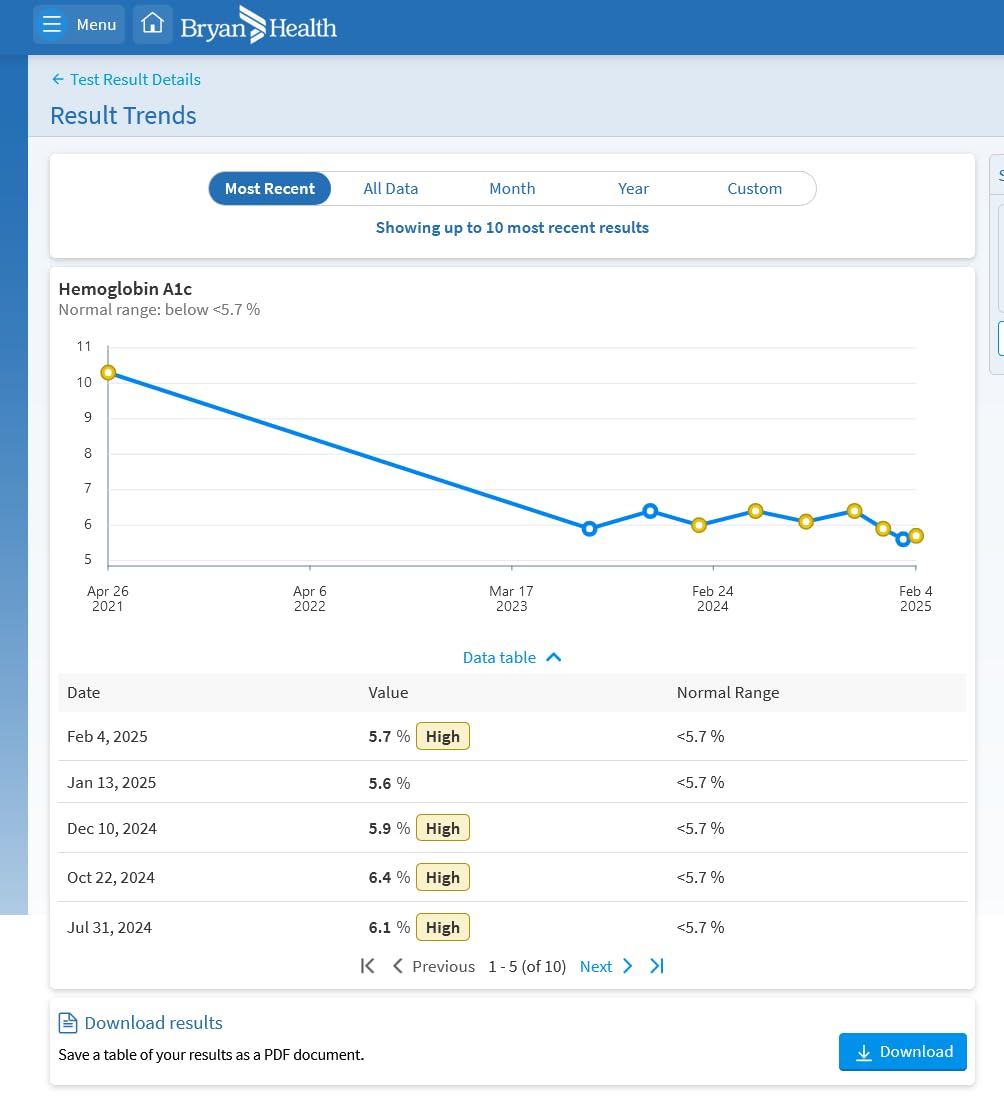This screenshot has height=1099, width=1004.
Task: Switch to the Year view tab
Action: coord(633,189)
